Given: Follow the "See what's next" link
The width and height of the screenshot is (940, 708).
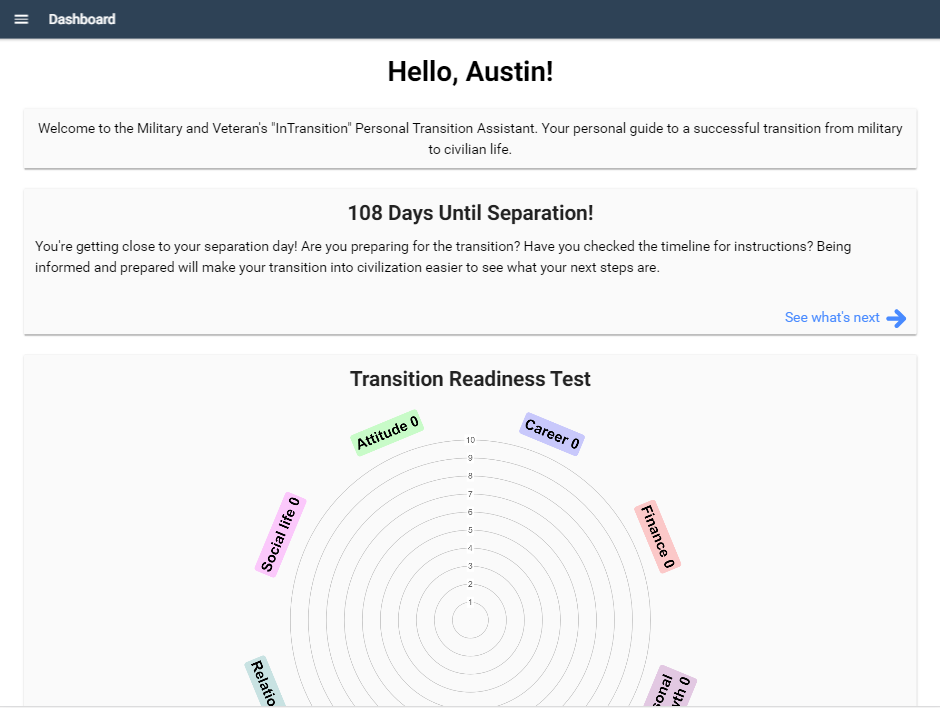Looking at the screenshot, I should [x=832, y=318].
